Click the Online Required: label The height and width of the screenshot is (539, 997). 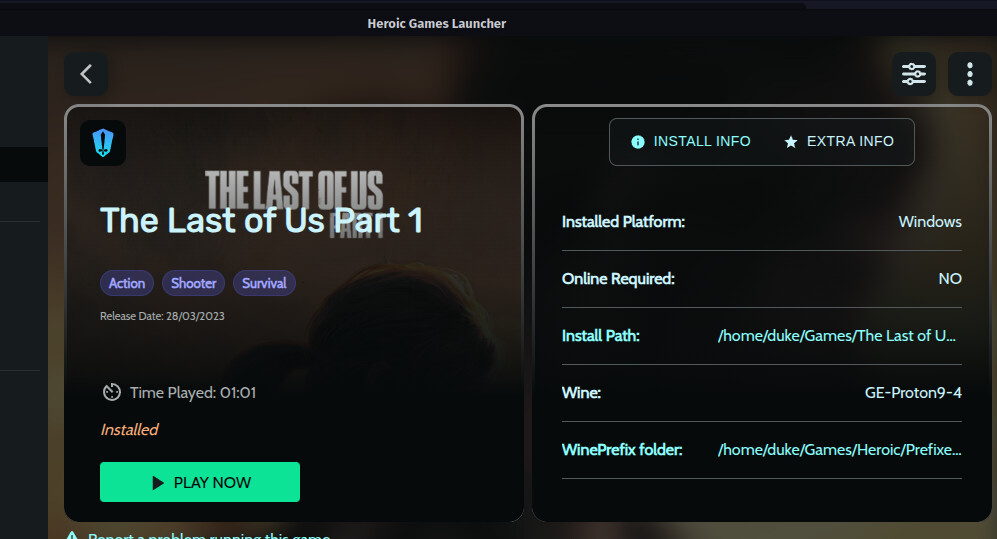click(618, 278)
